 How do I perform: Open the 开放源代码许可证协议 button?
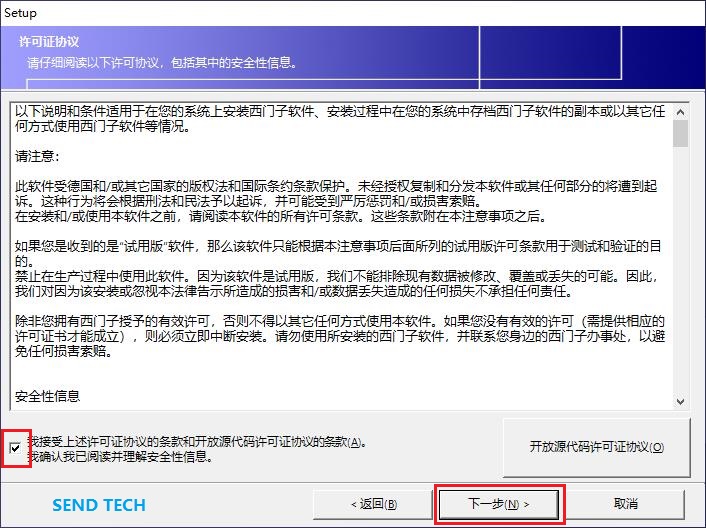click(596, 447)
